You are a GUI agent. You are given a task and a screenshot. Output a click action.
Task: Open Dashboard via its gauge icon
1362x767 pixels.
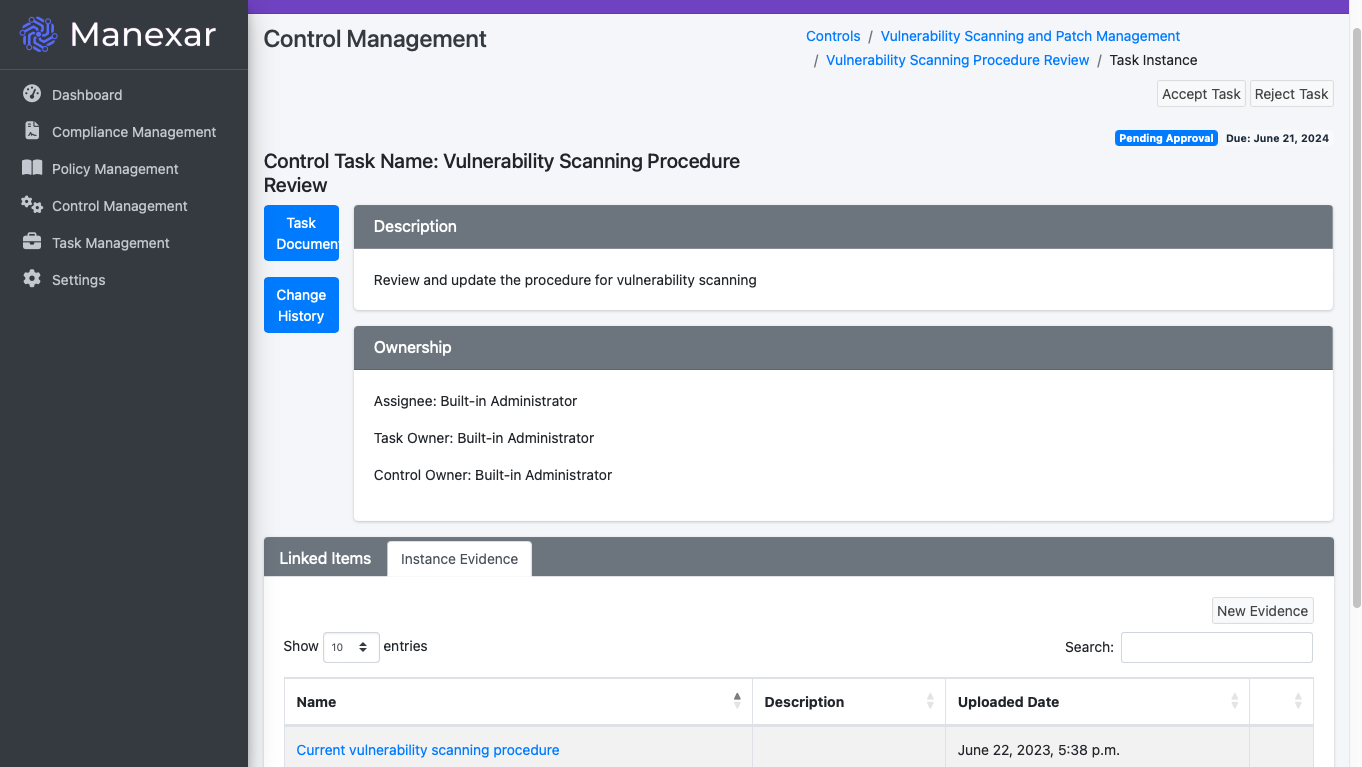click(32, 94)
